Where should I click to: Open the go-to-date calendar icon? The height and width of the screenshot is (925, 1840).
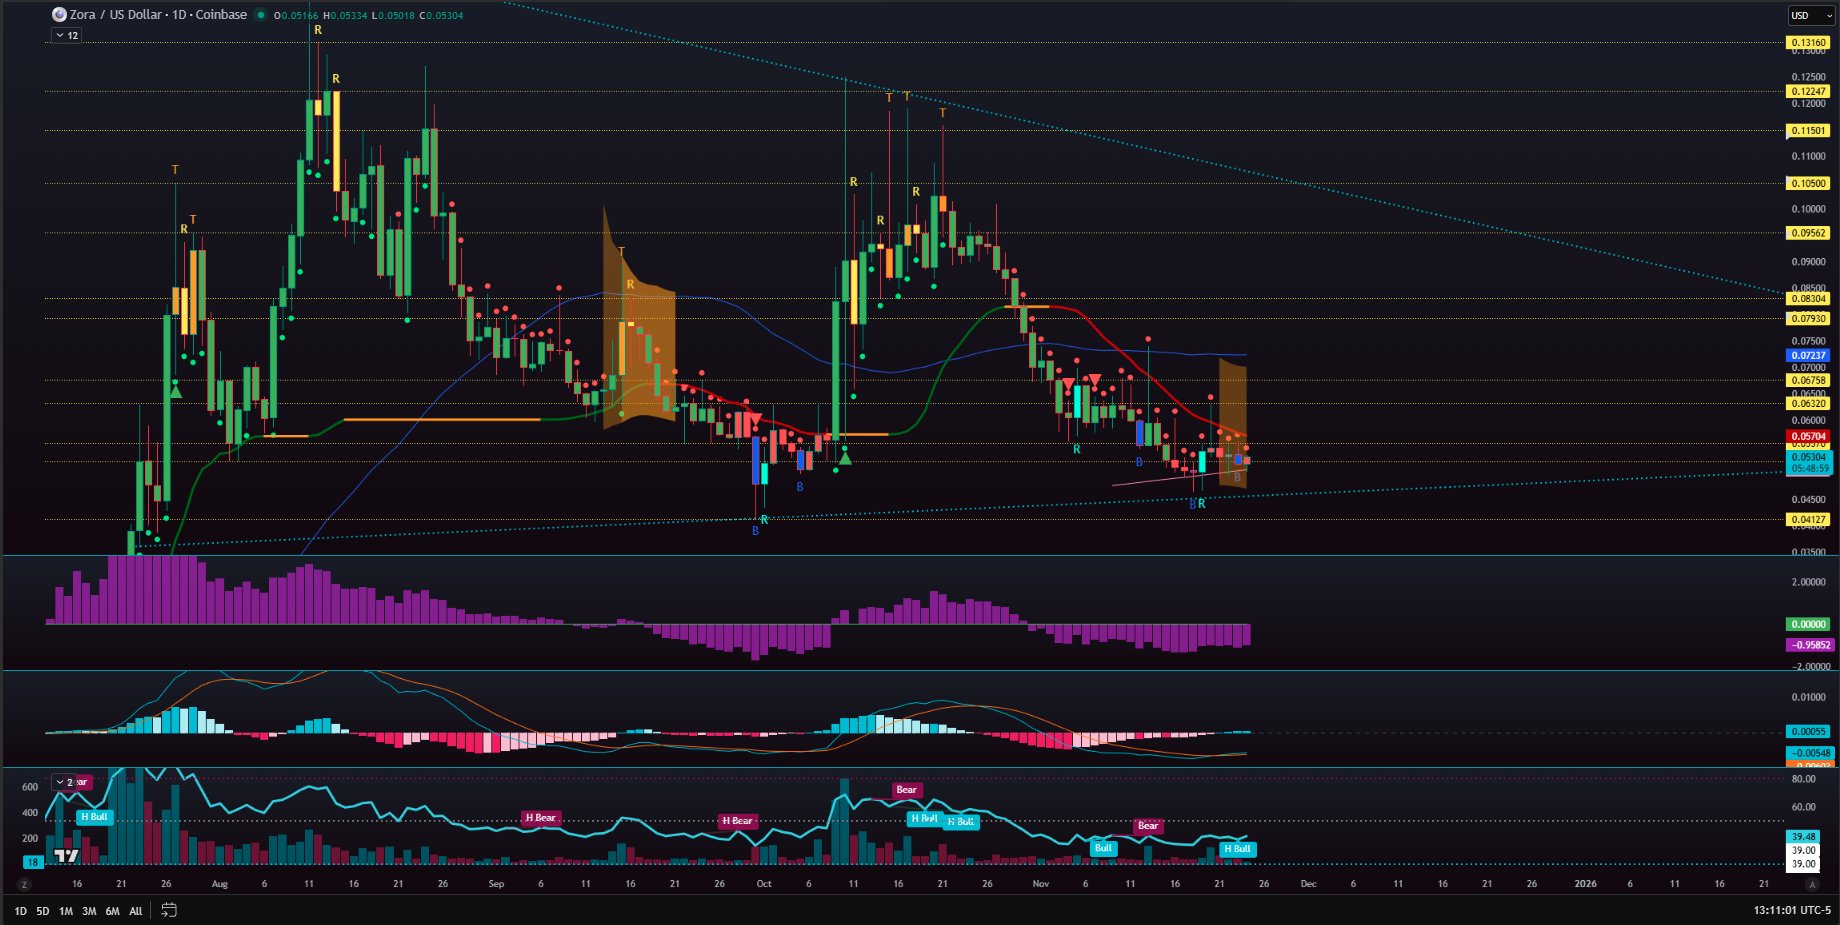tap(169, 910)
